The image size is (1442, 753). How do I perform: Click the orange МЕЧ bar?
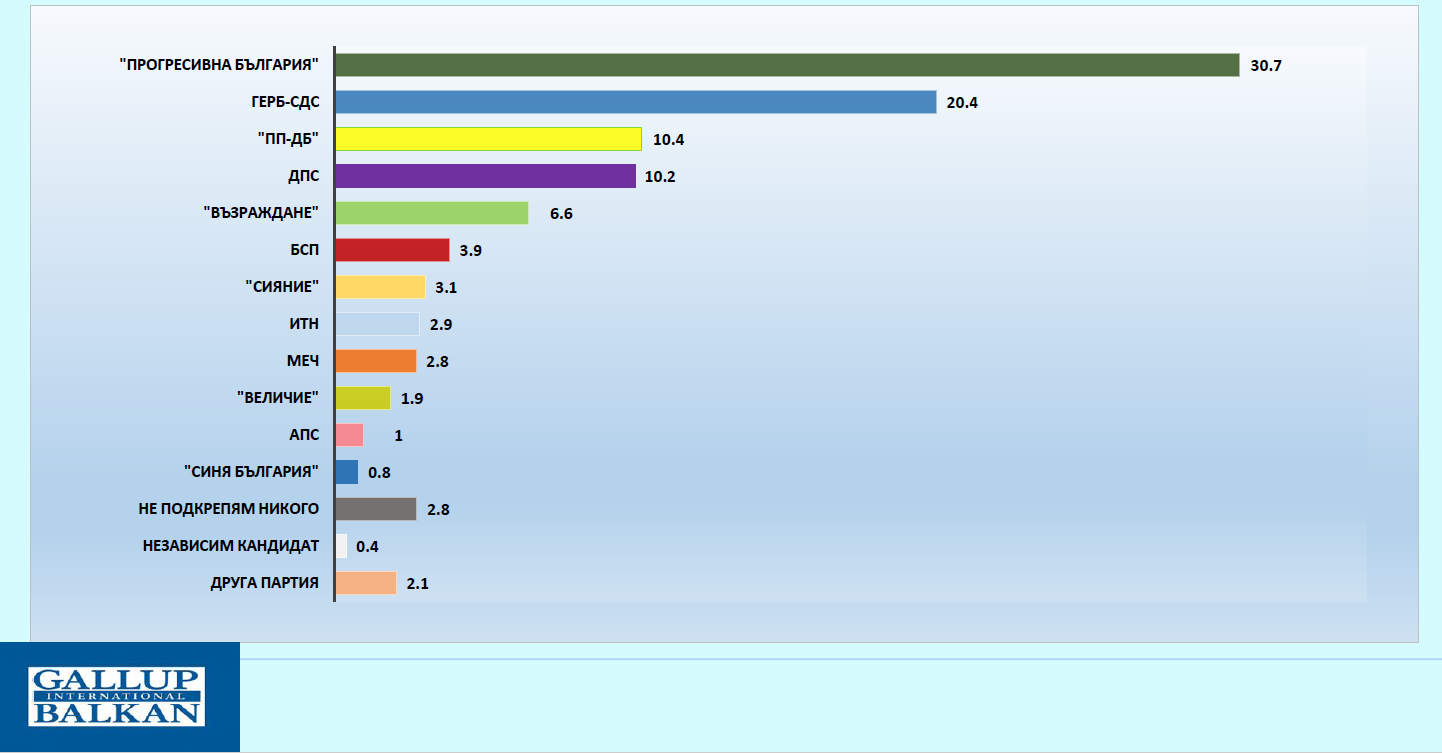376,361
